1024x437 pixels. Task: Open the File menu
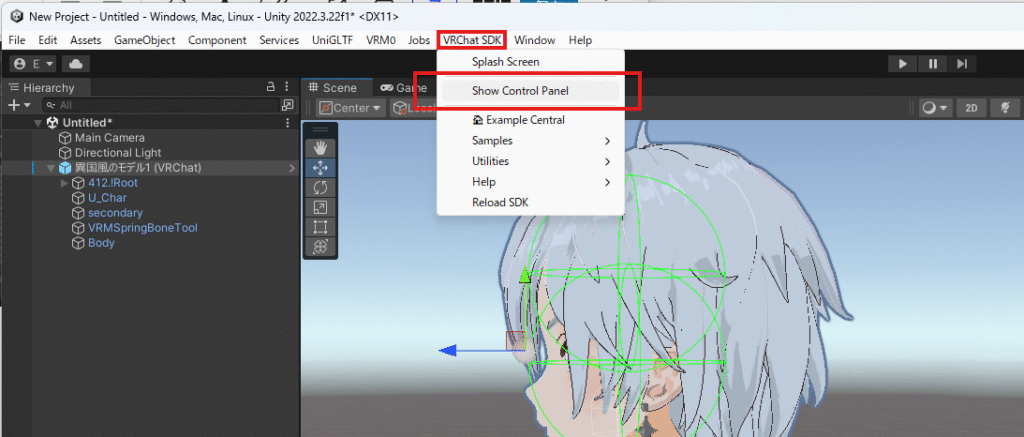17,40
